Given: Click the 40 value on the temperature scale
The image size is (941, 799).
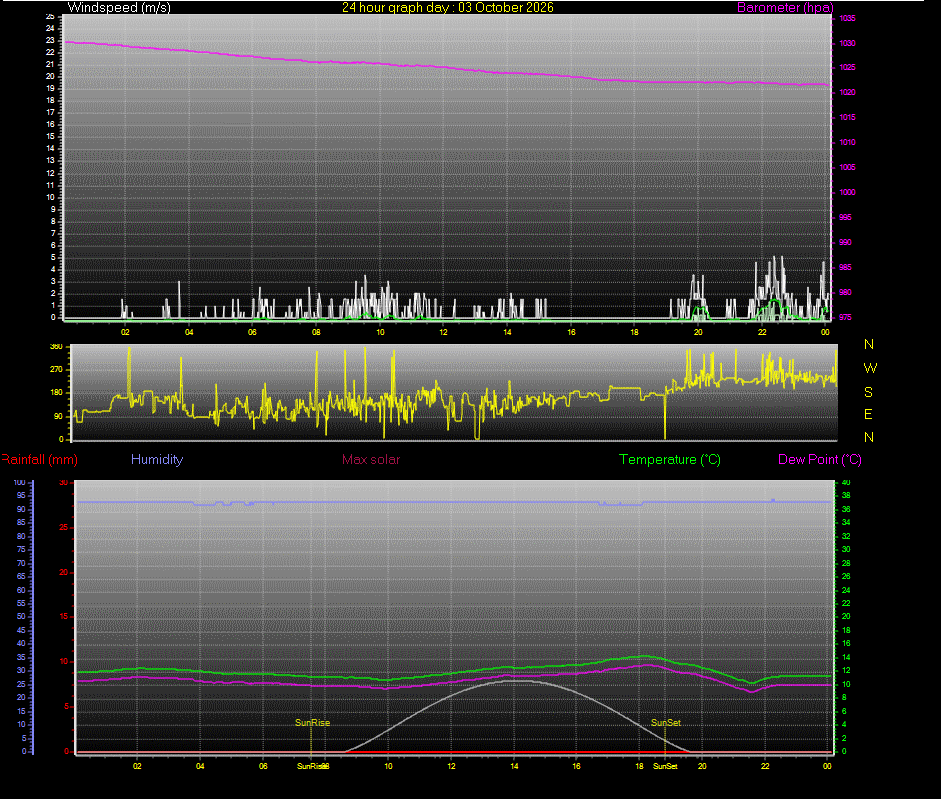Looking at the screenshot, I should coord(846,483).
